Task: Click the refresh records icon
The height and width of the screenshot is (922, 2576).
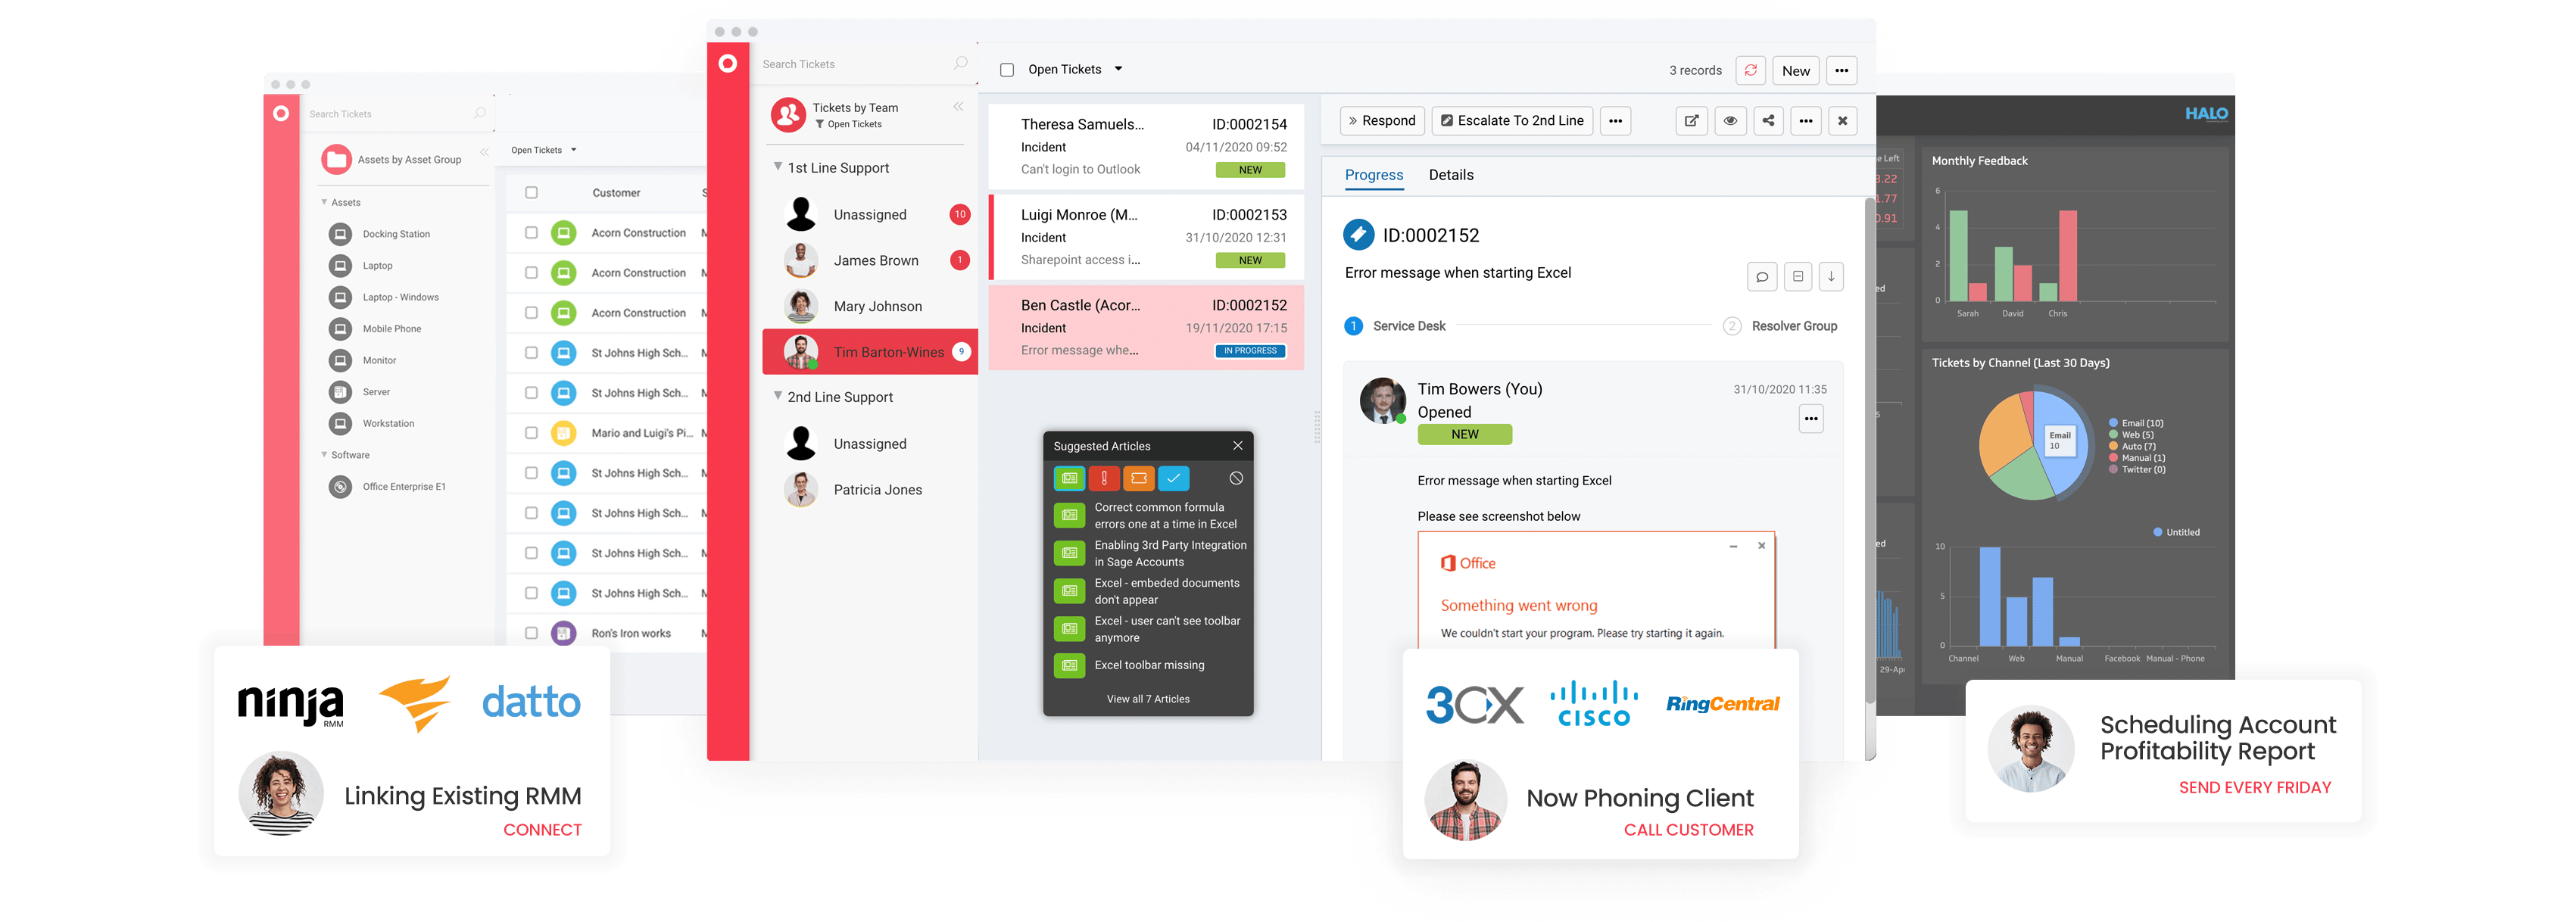Action: coord(1750,70)
